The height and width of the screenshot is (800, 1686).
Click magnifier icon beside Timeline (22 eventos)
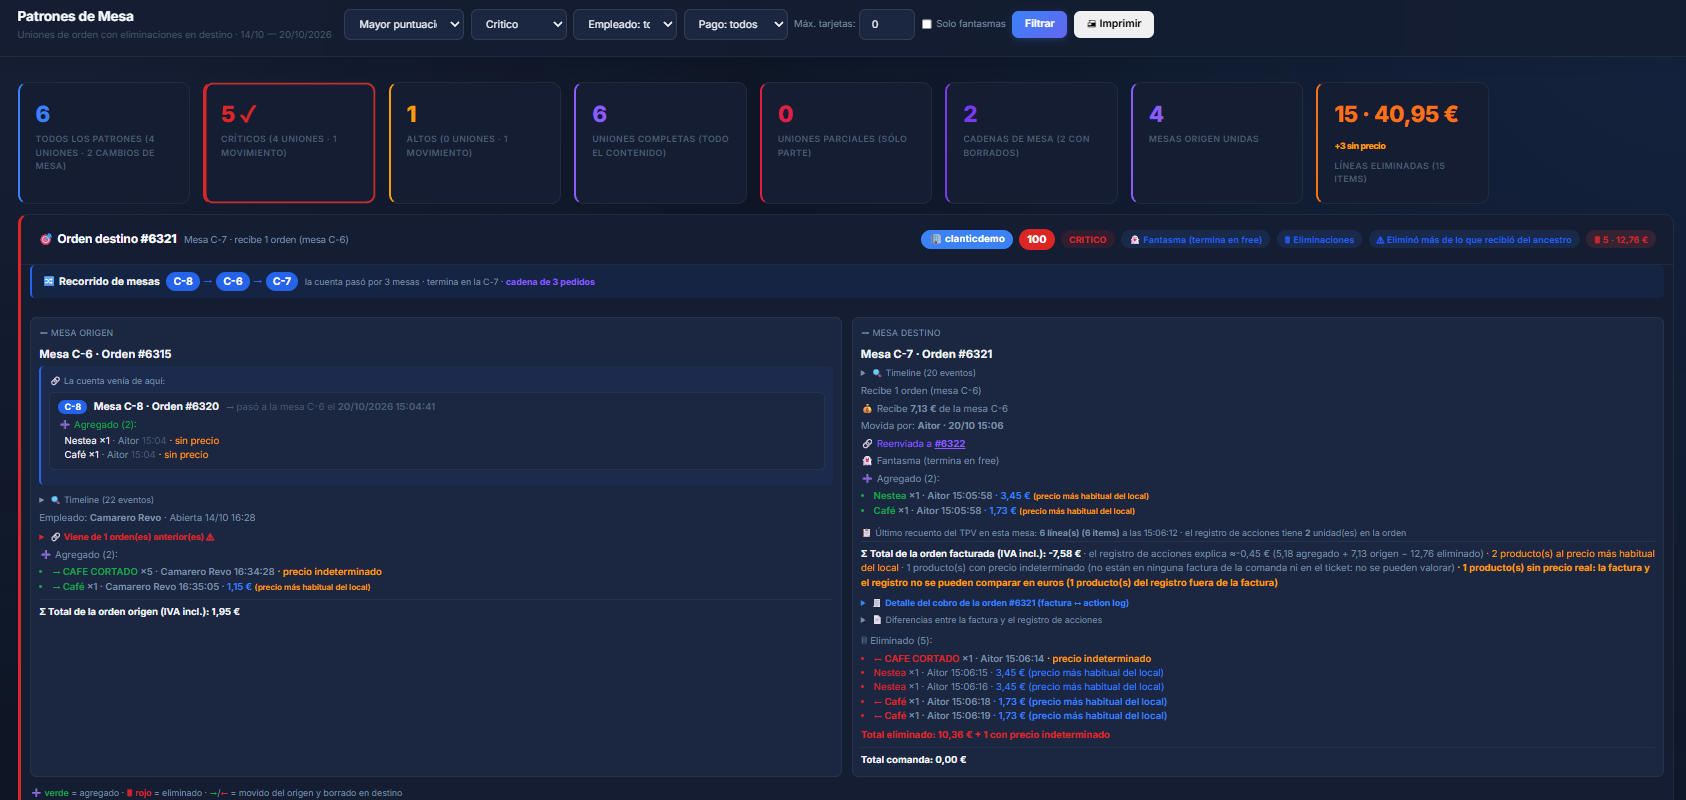click(56, 500)
